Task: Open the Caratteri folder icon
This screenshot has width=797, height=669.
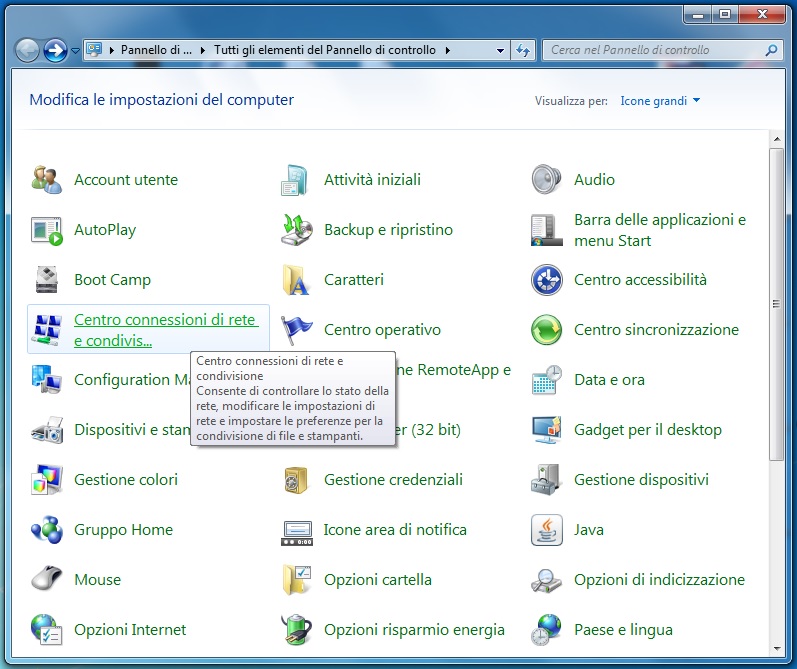Action: (x=296, y=280)
